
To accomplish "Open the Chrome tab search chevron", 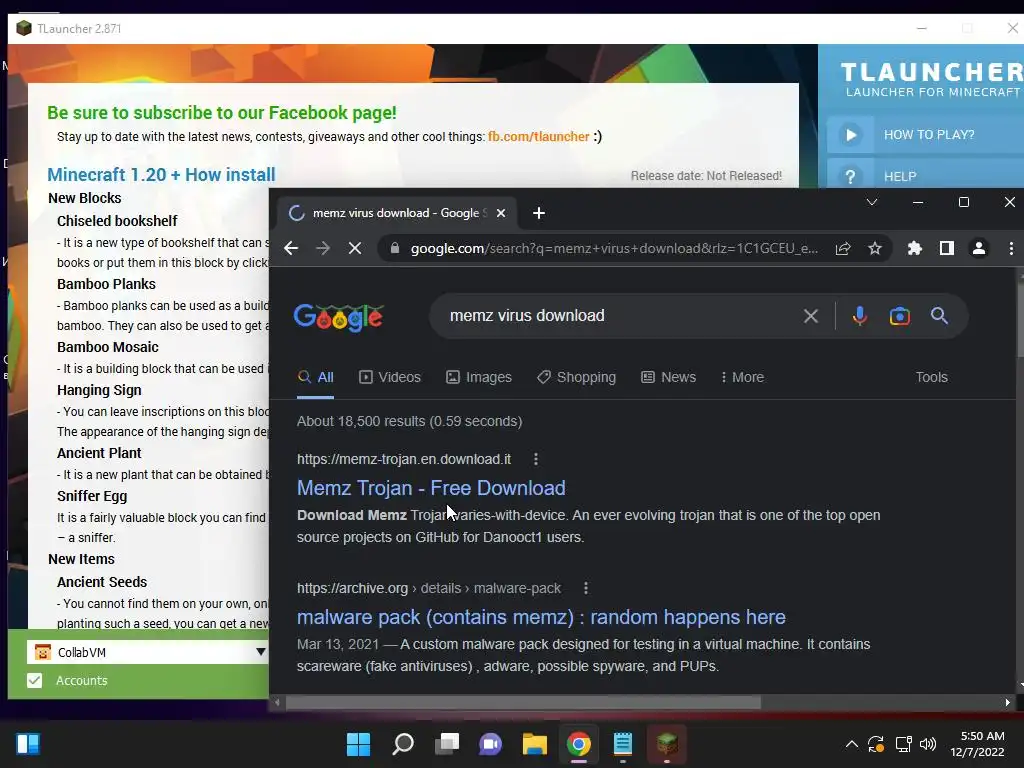I will click(x=871, y=202).
